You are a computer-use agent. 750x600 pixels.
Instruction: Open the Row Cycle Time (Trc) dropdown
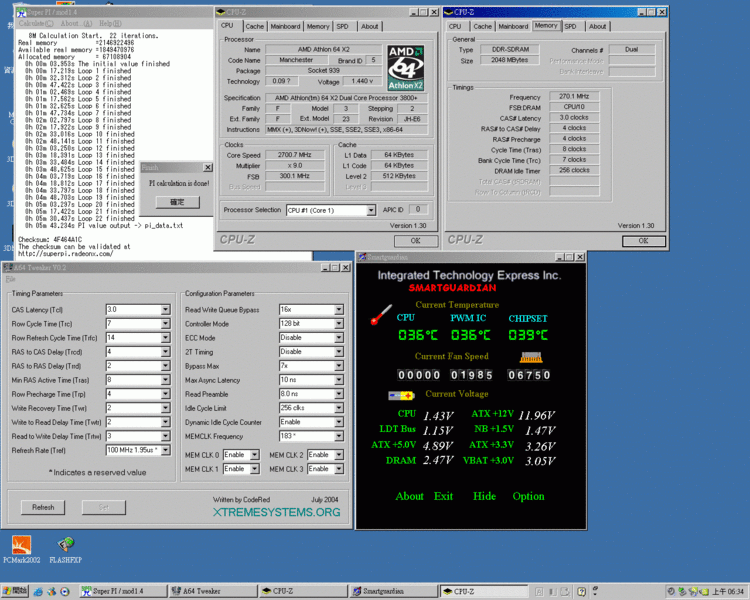click(x=165, y=324)
